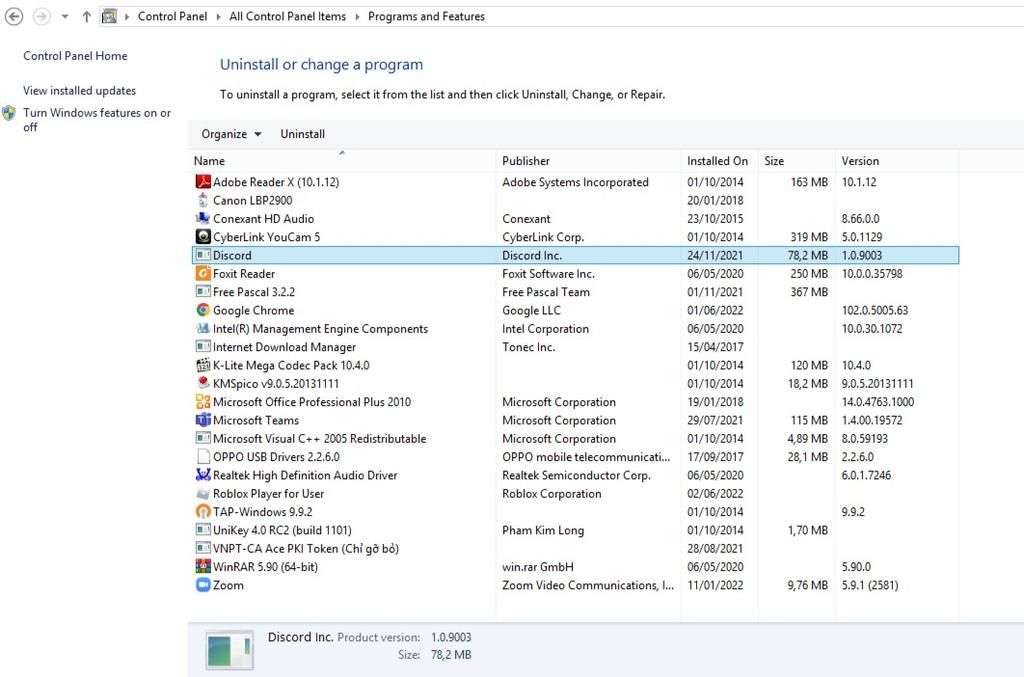Click the Microsoft Office Professional Plus icon

coord(203,401)
